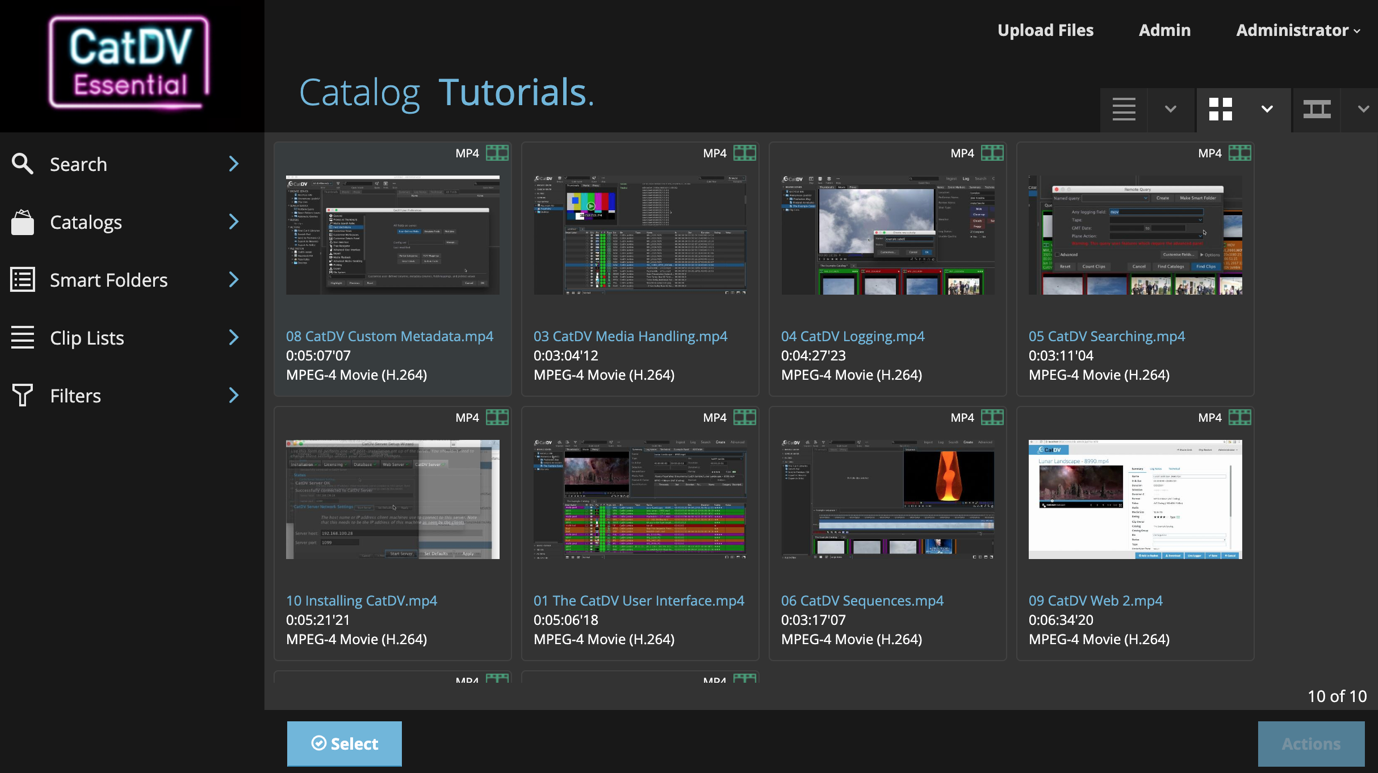Click film icon on 04 CatDV Logging card

click(x=992, y=153)
